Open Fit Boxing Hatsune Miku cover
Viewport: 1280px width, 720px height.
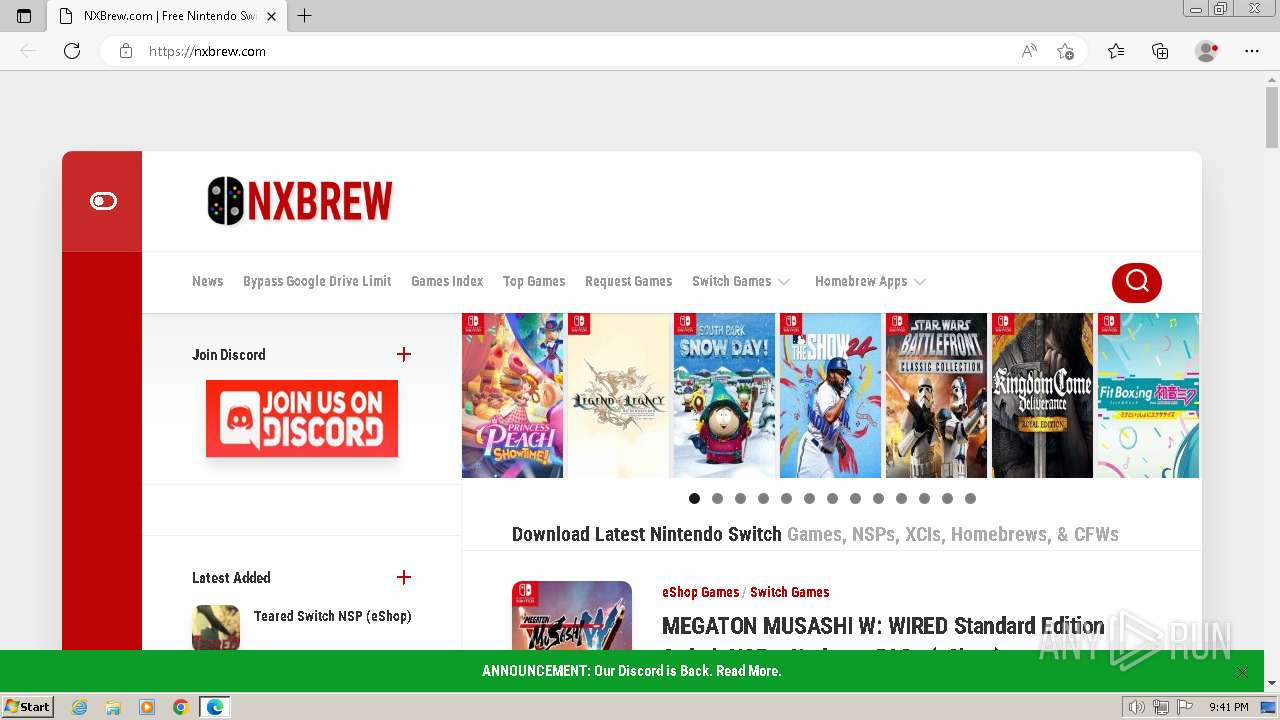1149,395
